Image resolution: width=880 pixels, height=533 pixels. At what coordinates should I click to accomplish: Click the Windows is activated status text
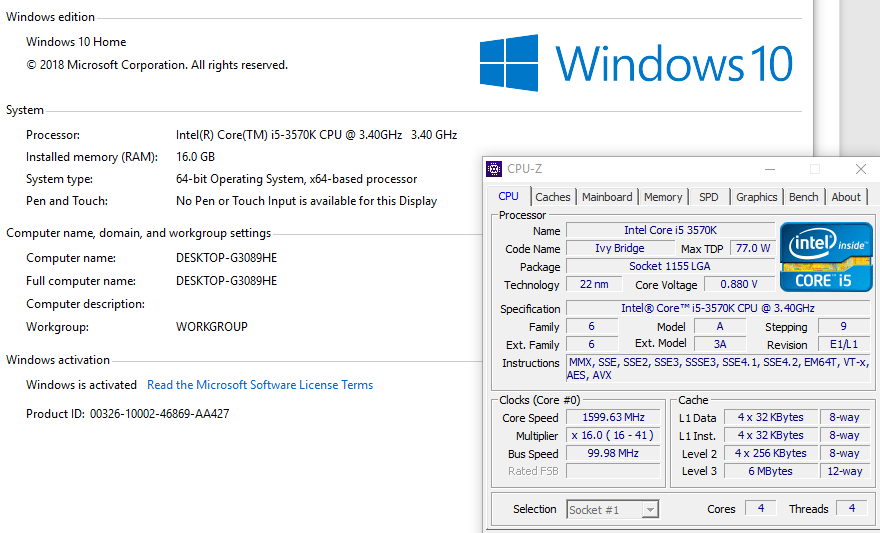pos(81,385)
